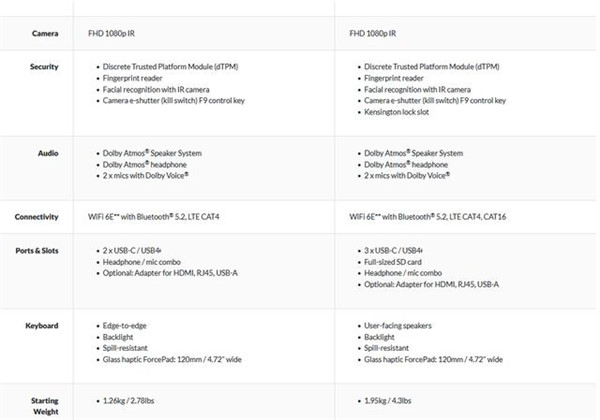
Task: Select the Connectivity row heading
Action: tap(36, 216)
